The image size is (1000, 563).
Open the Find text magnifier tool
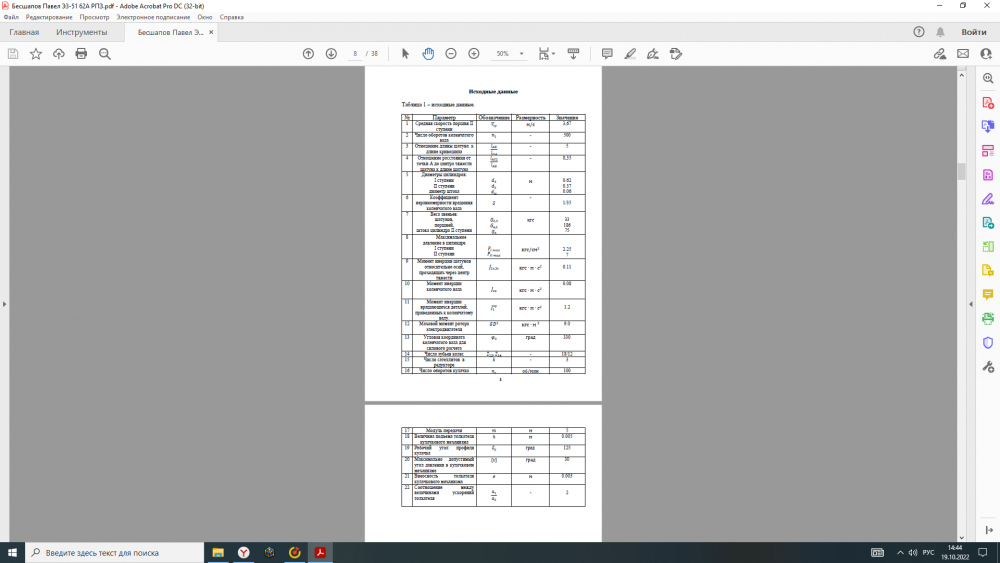pos(105,54)
